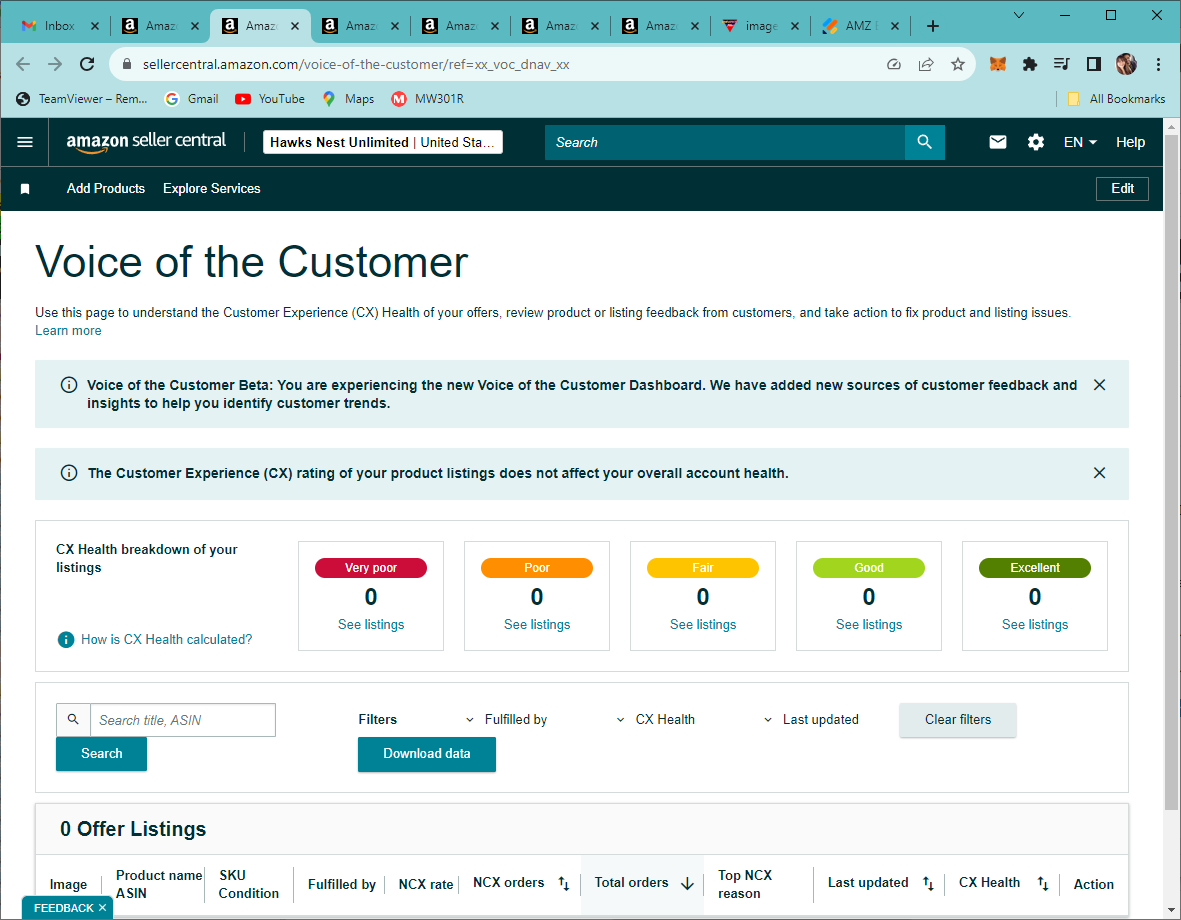Open a new browser tab
Screen dimensions: 1181x920
932,26
